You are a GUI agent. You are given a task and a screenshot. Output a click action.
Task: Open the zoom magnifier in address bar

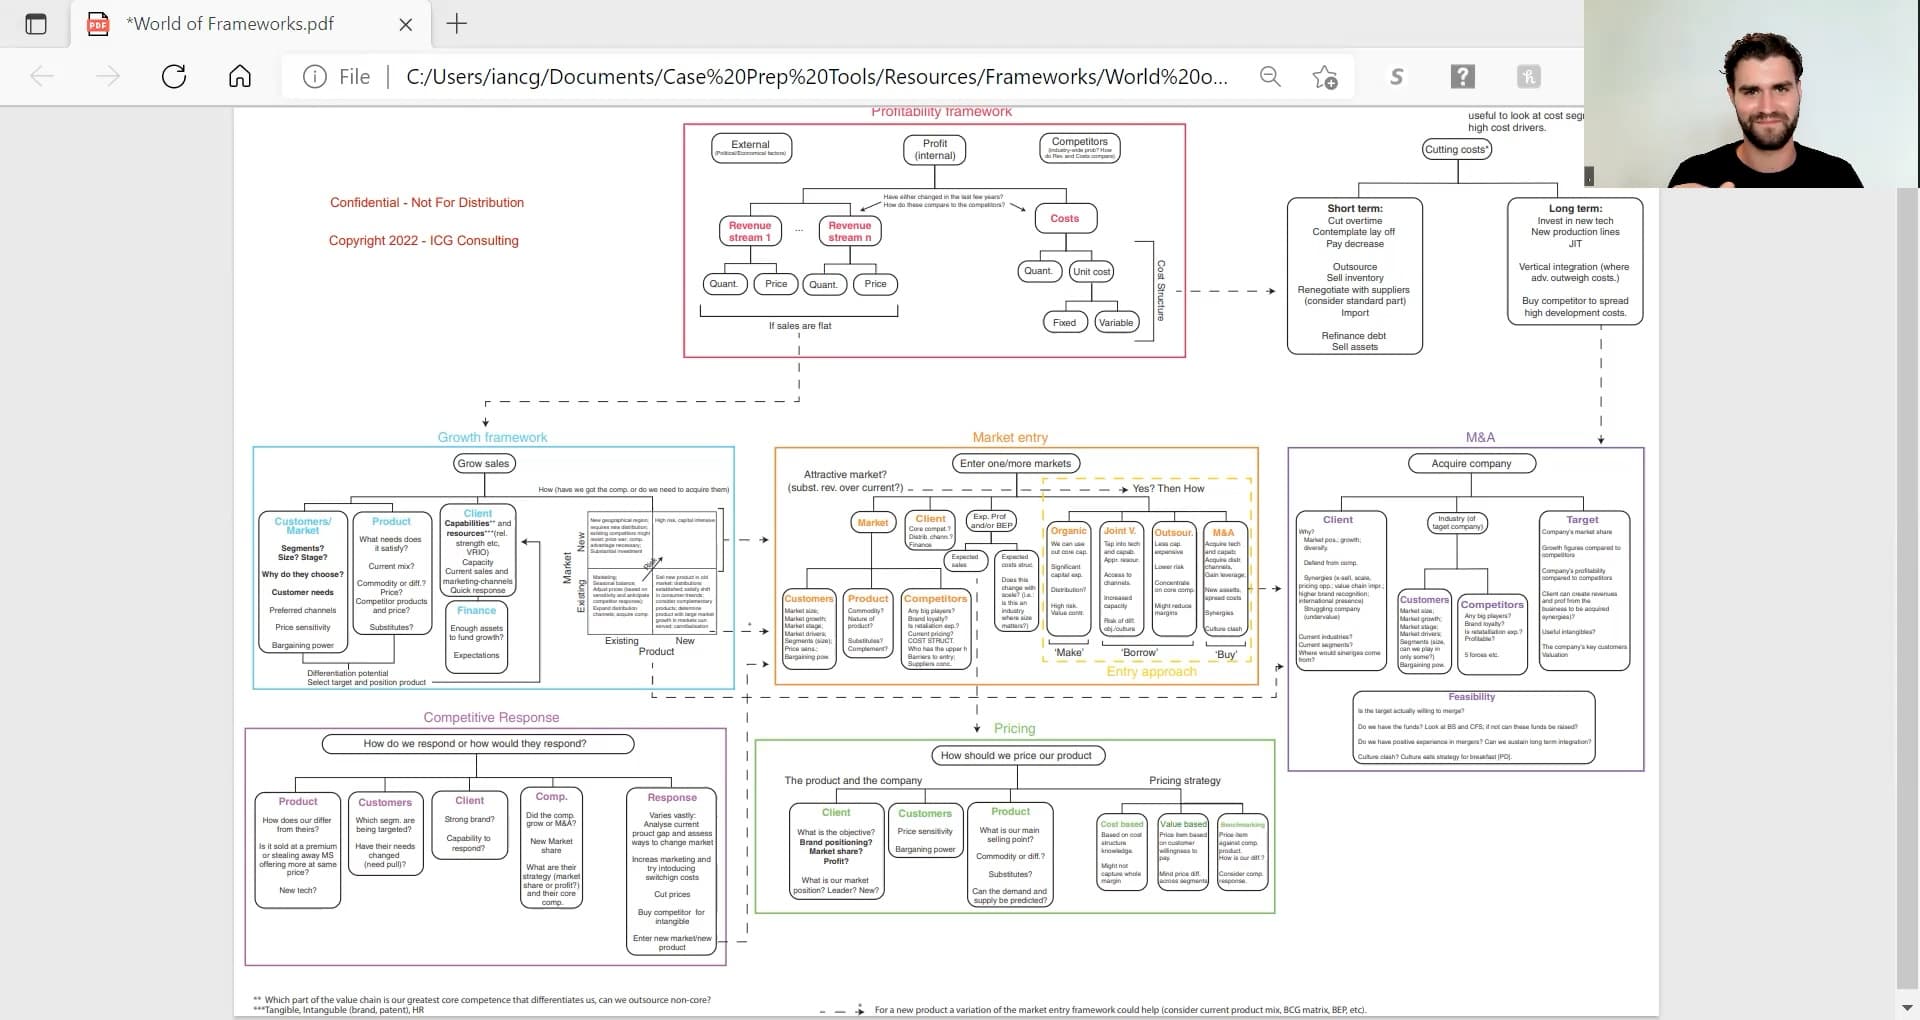click(1270, 77)
